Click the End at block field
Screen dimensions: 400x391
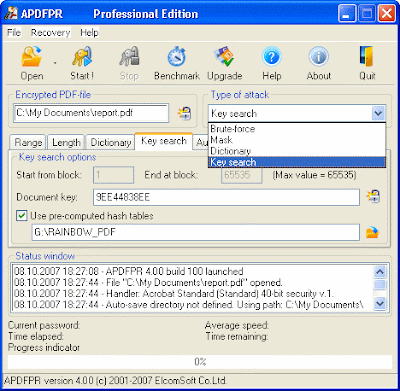tap(242, 175)
